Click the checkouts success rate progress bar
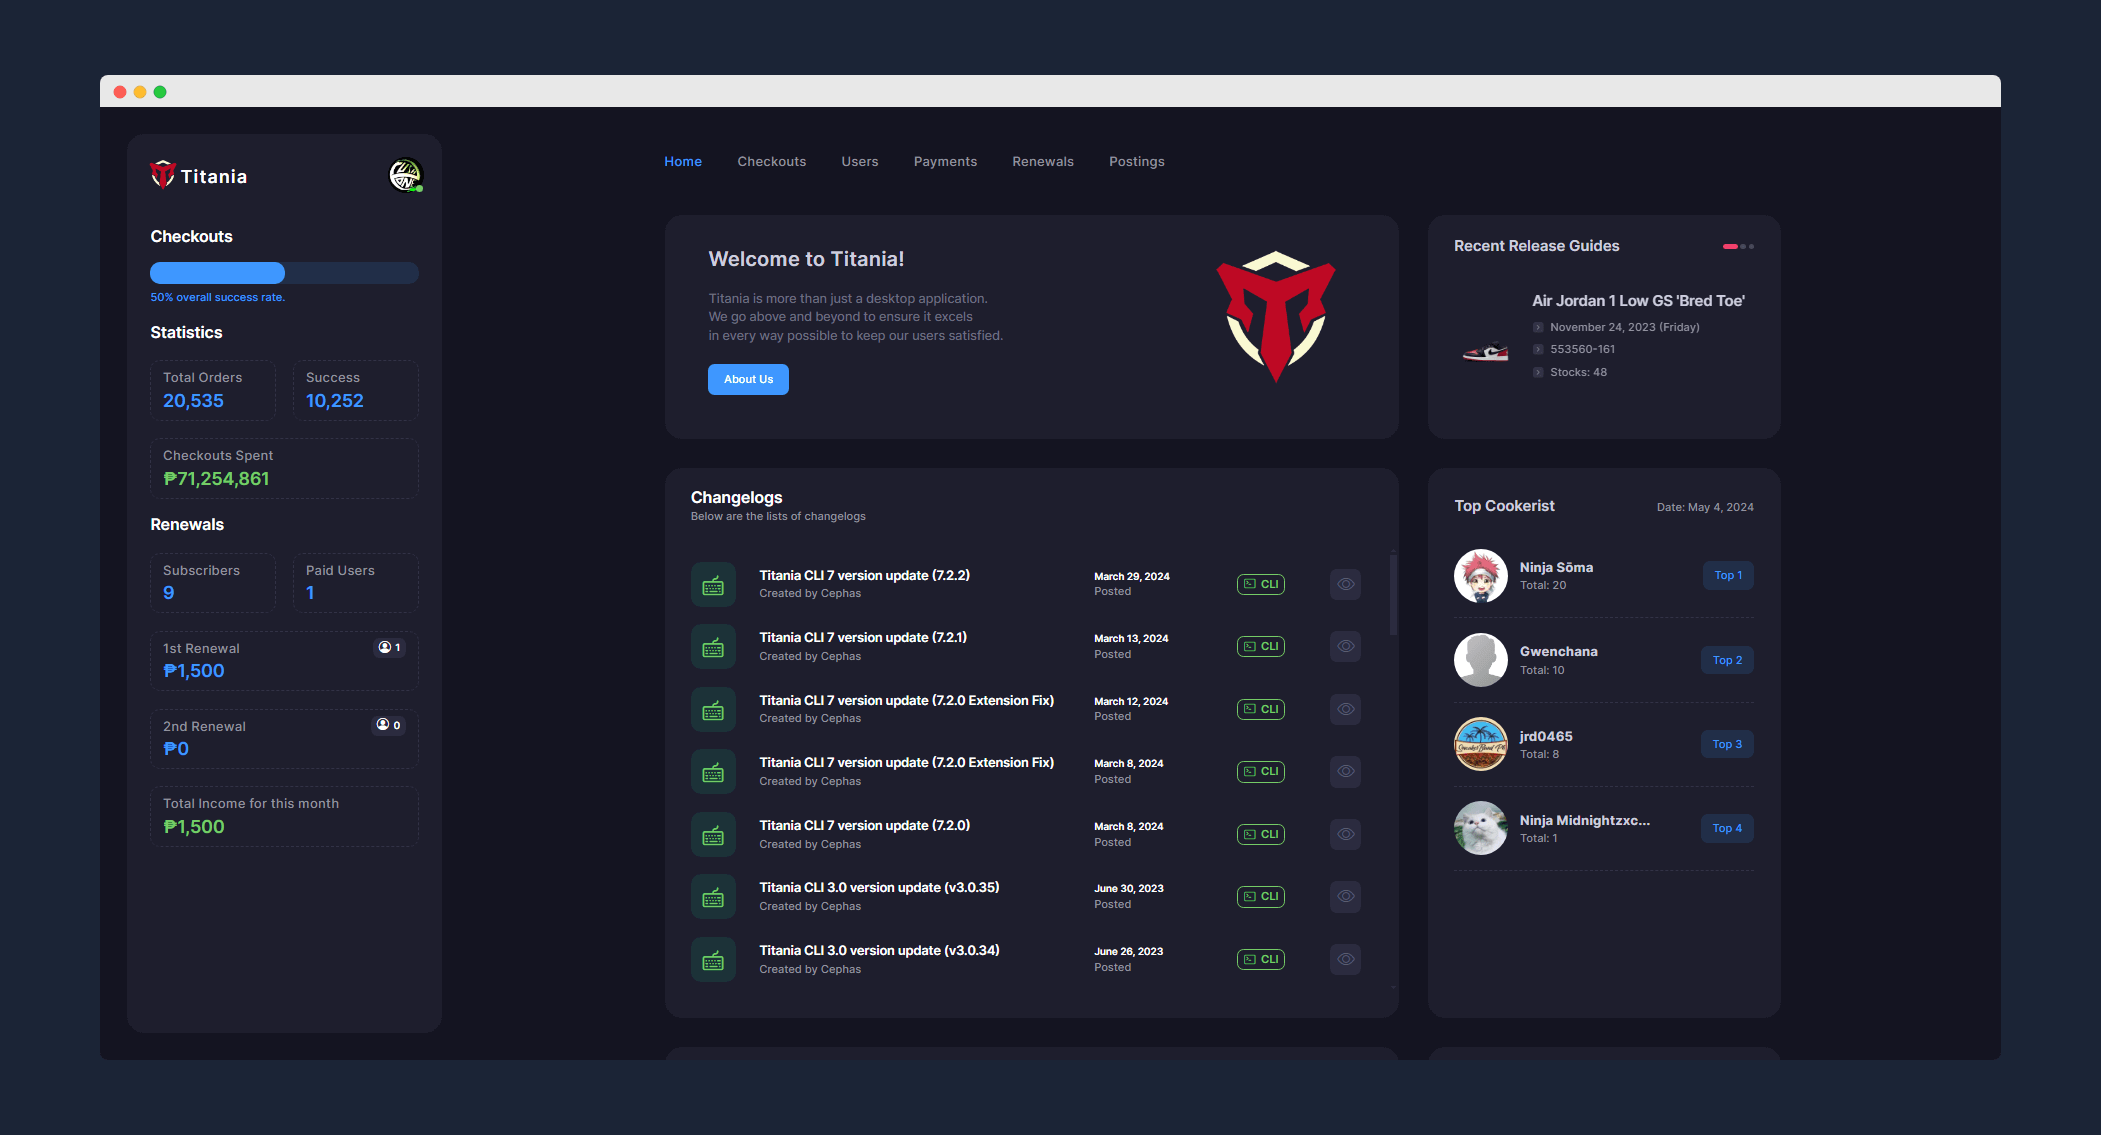Image resolution: width=2101 pixels, height=1135 pixels. (x=284, y=273)
